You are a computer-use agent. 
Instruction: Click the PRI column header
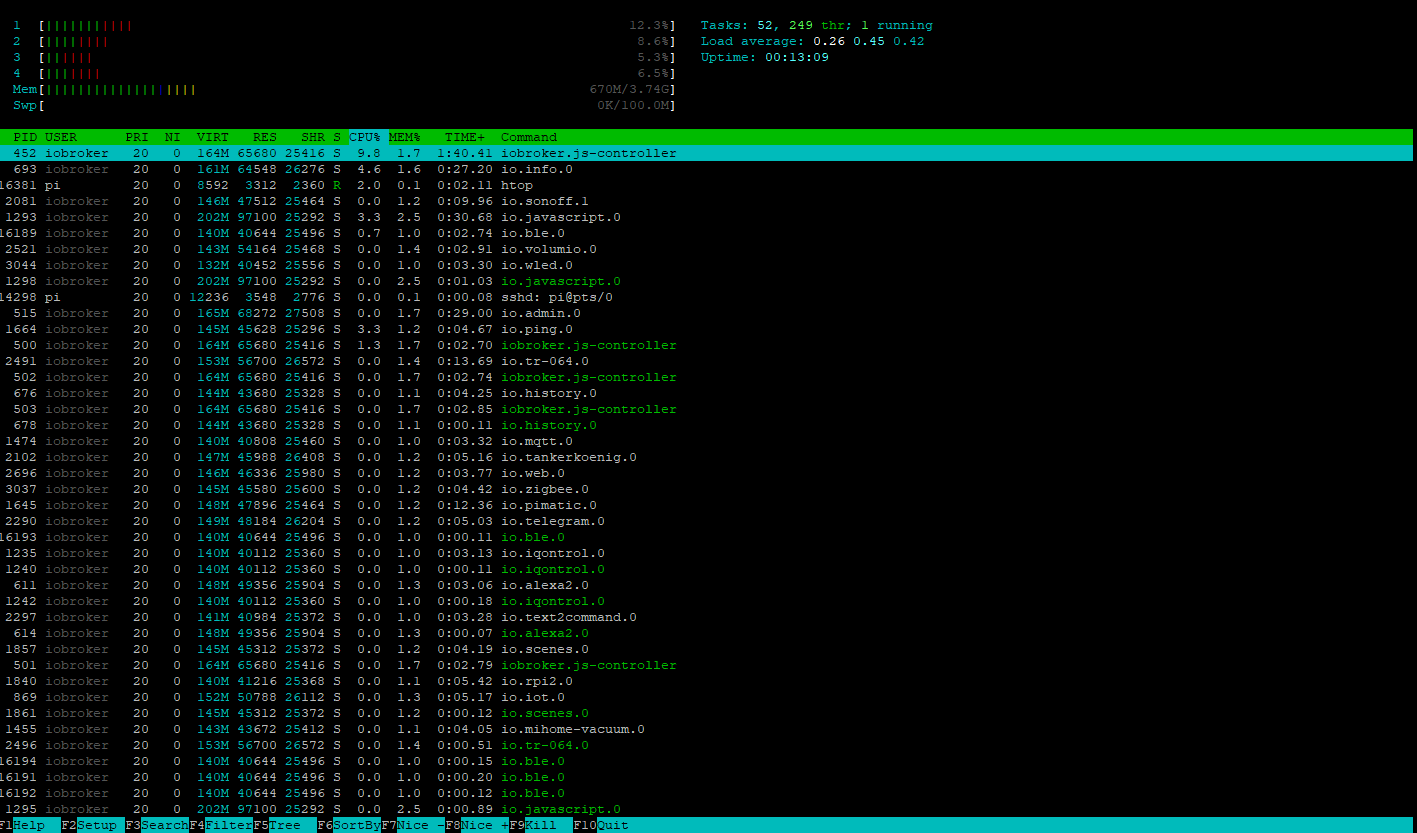pos(137,137)
